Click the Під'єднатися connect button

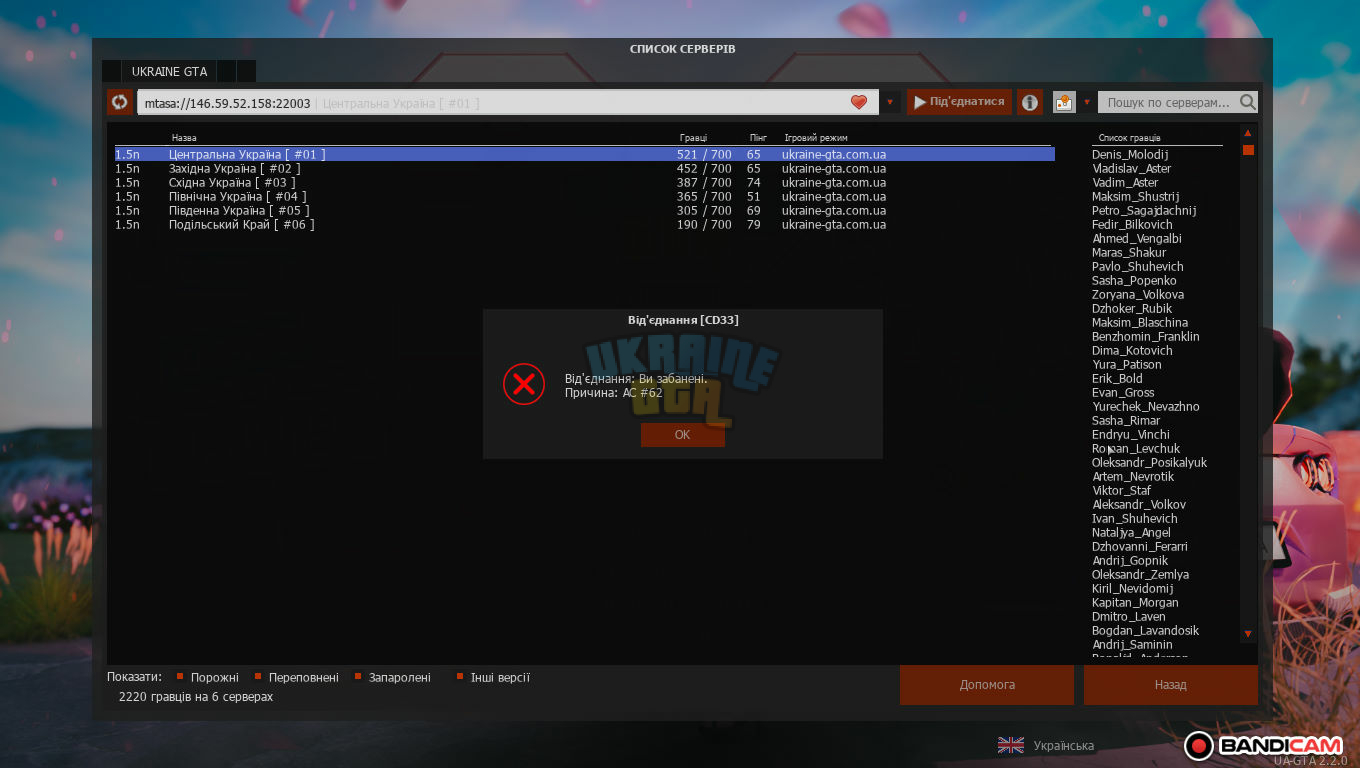959,102
